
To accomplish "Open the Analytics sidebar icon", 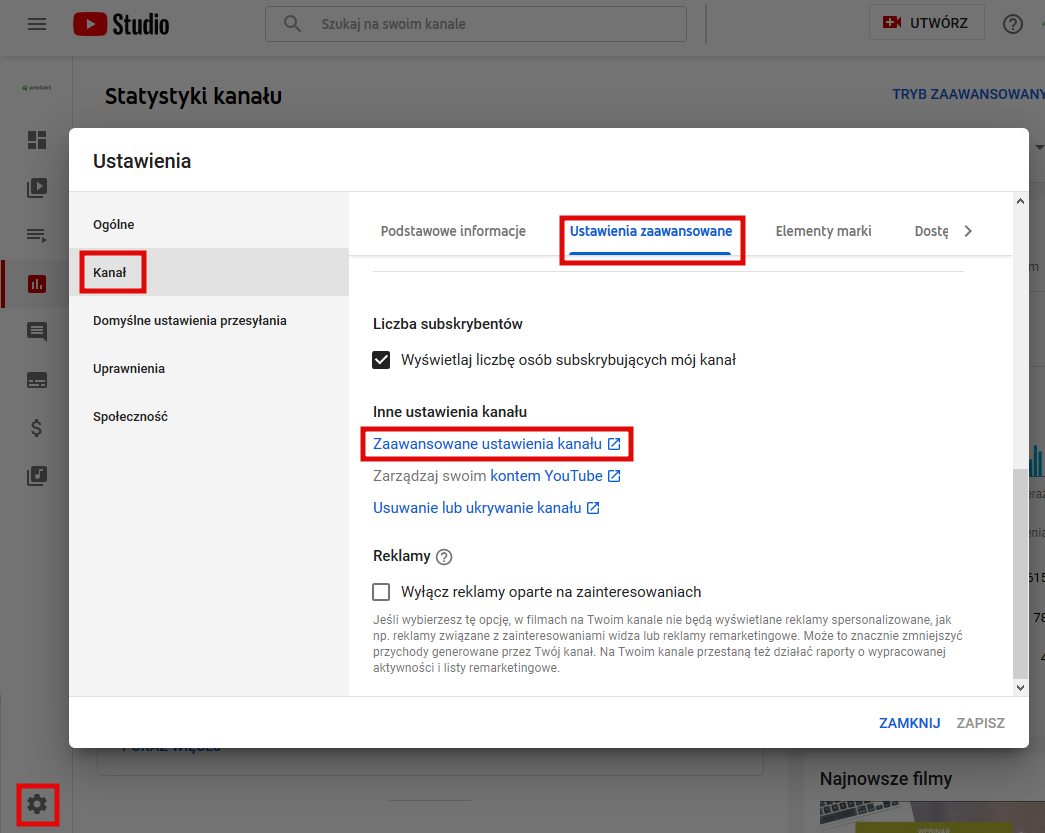I will (x=37, y=284).
